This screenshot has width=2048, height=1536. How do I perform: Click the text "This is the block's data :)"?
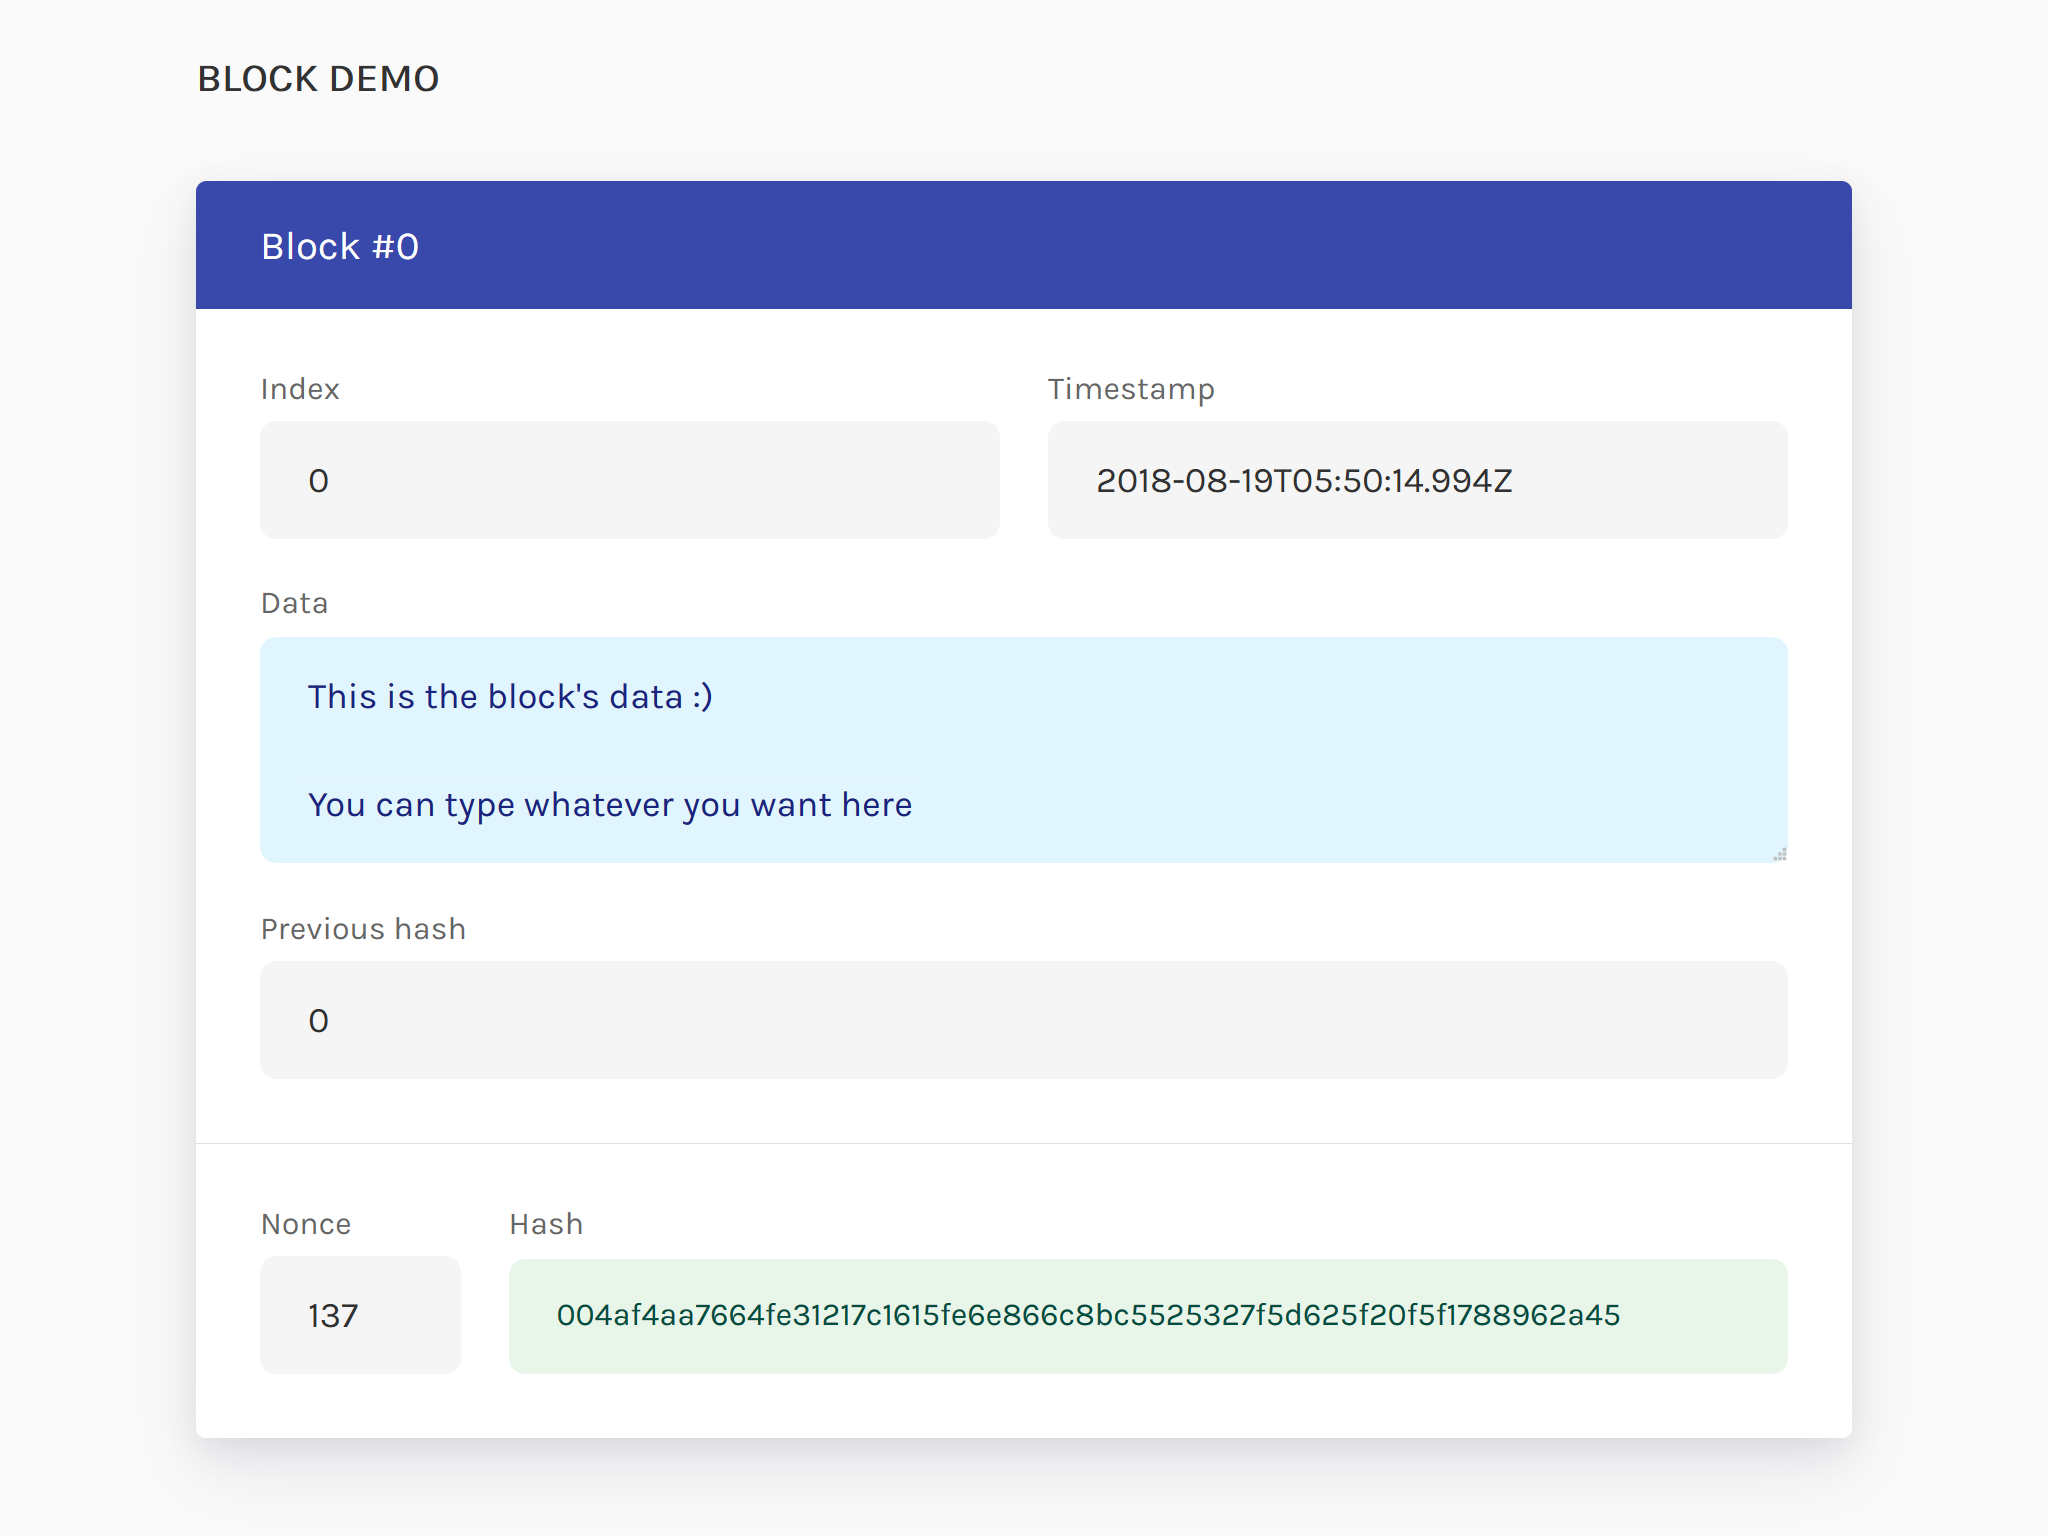click(x=510, y=697)
